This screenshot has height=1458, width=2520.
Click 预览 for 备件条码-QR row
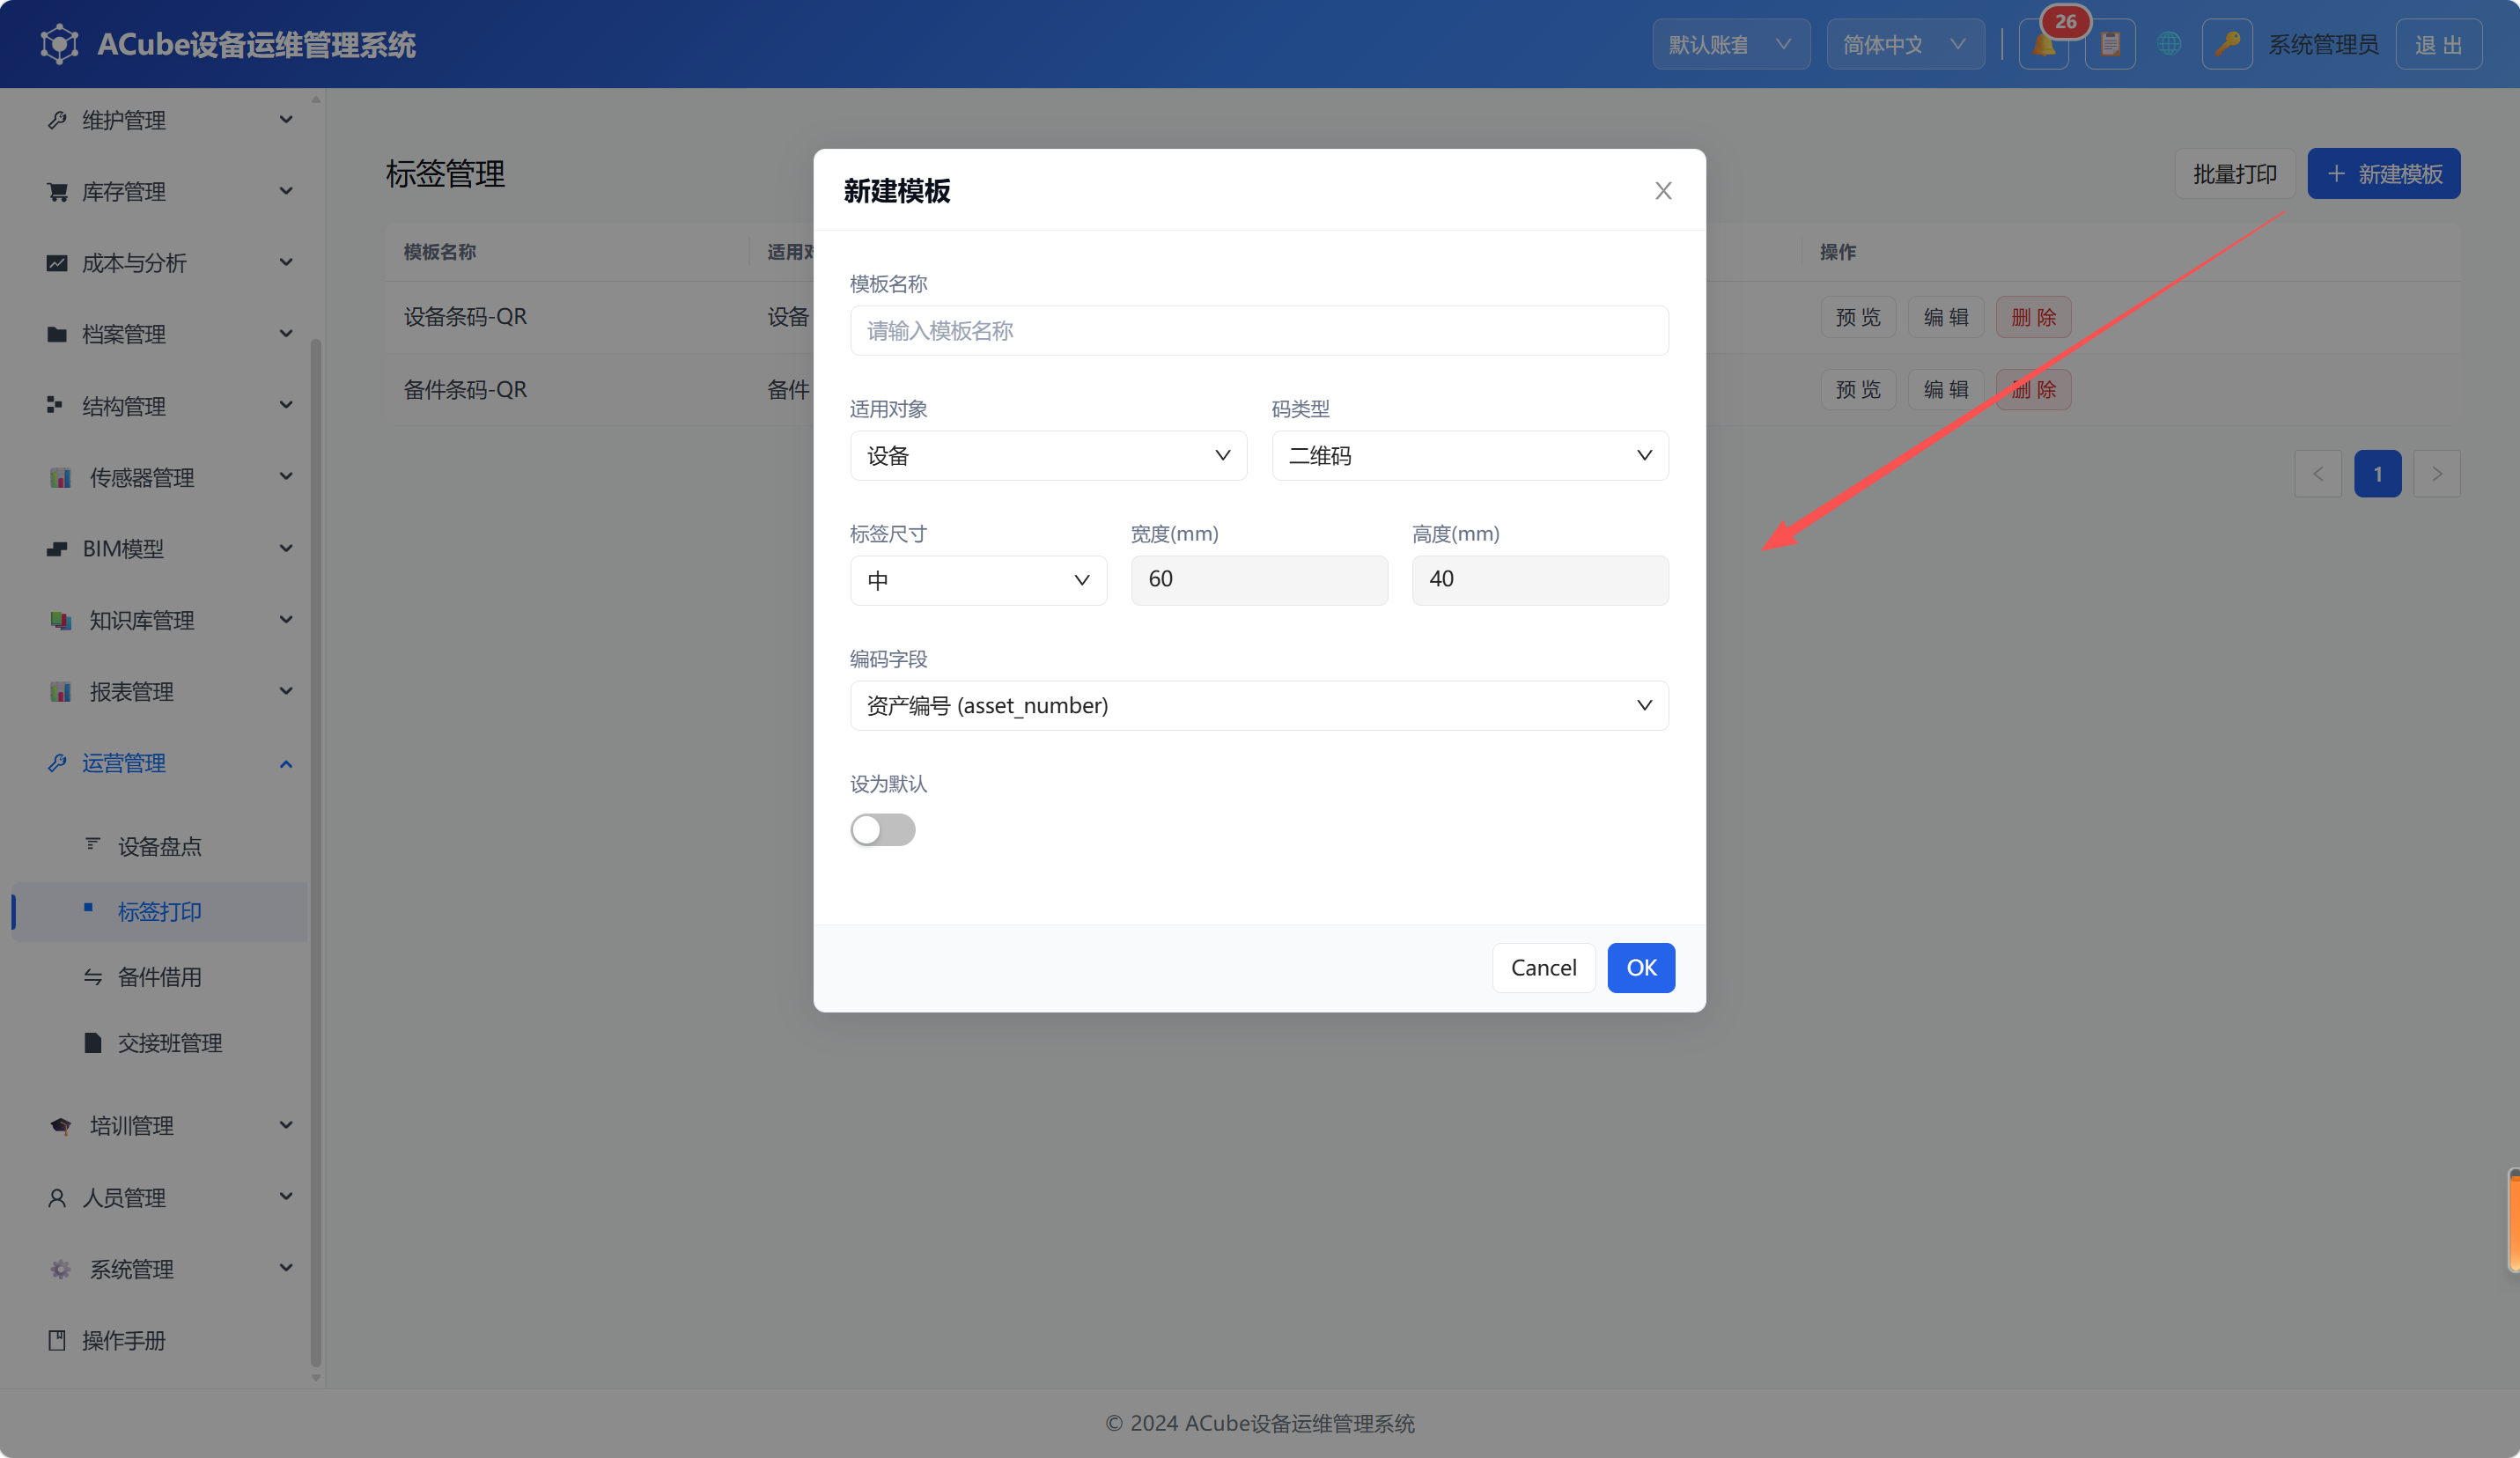pyautogui.click(x=1858, y=390)
